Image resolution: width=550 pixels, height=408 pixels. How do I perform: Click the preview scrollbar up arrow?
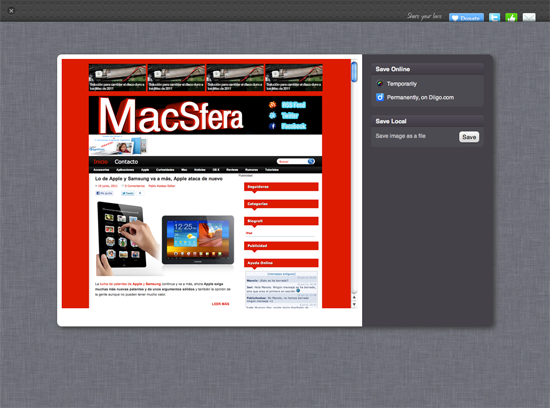tap(354, 297)
